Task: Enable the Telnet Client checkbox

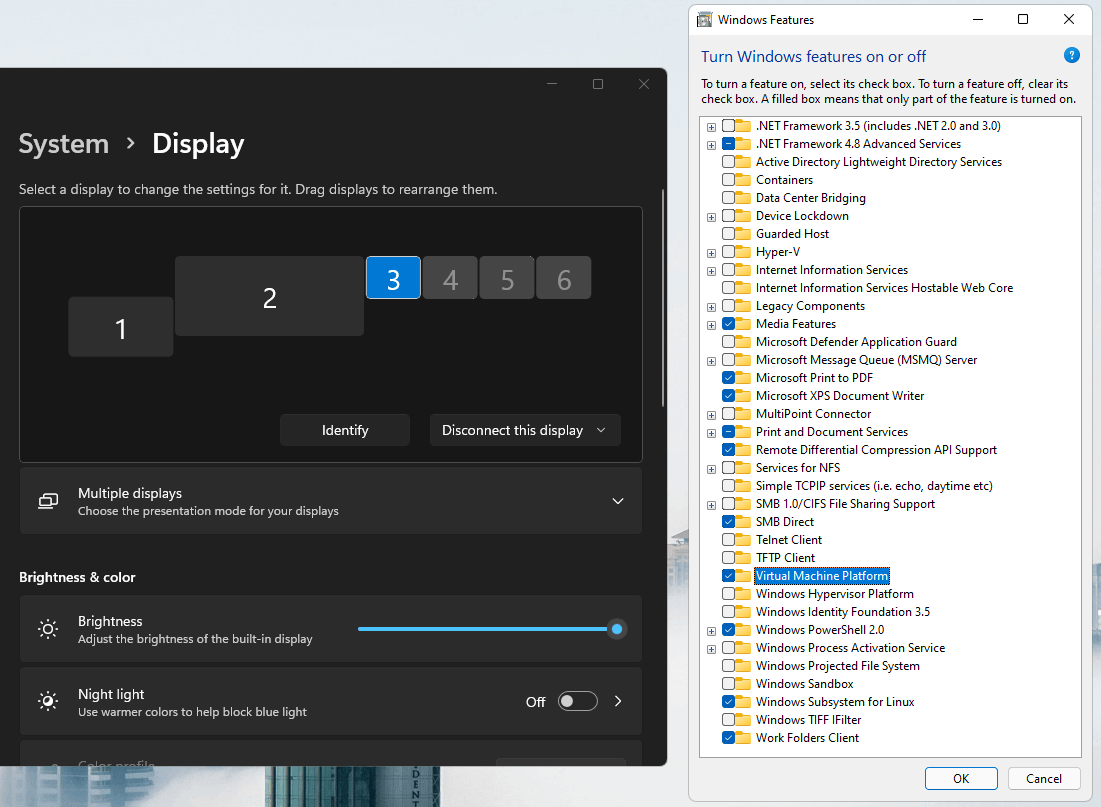Action: tap(728, 540)
